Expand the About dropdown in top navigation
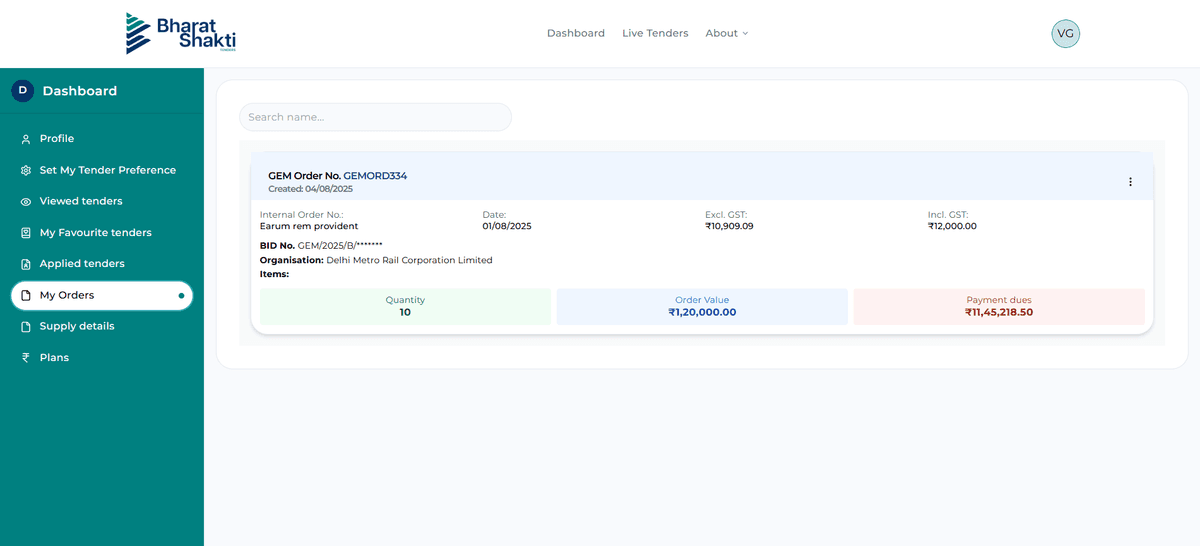This screenshot has width=1200, height=546. click(726, 33)
